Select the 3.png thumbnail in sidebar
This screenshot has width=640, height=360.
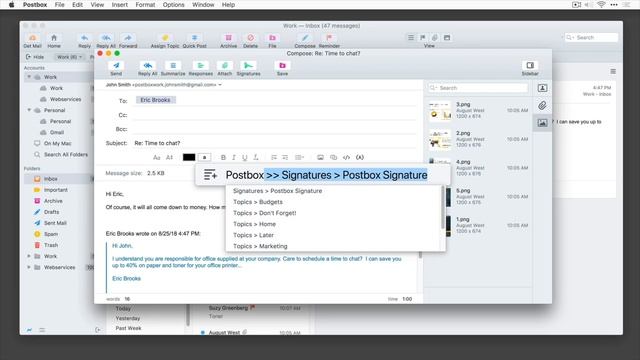(440, 111)
